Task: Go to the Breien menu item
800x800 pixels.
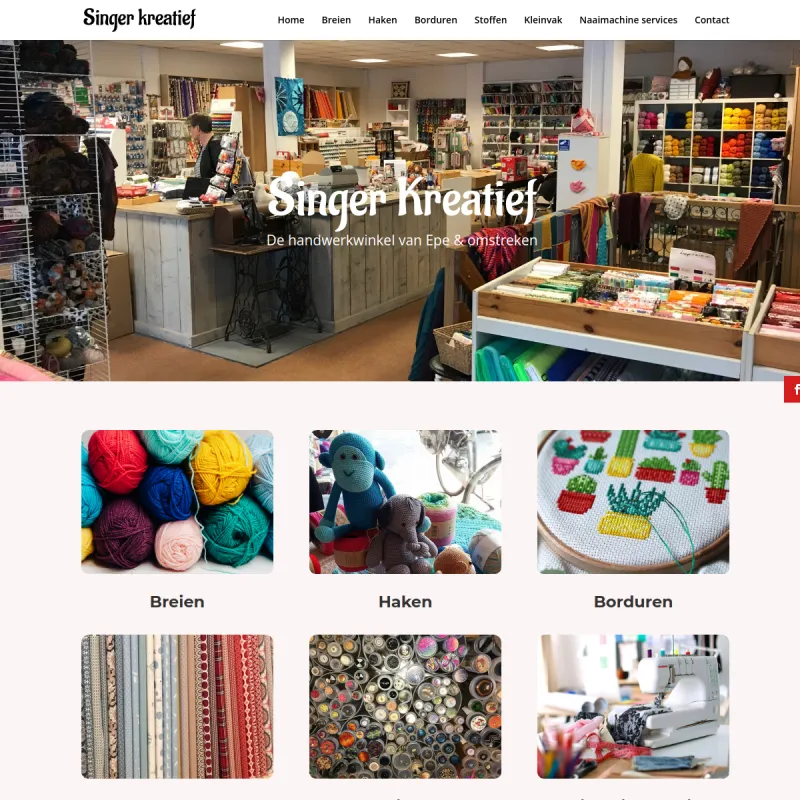Action: click(336, 20)
